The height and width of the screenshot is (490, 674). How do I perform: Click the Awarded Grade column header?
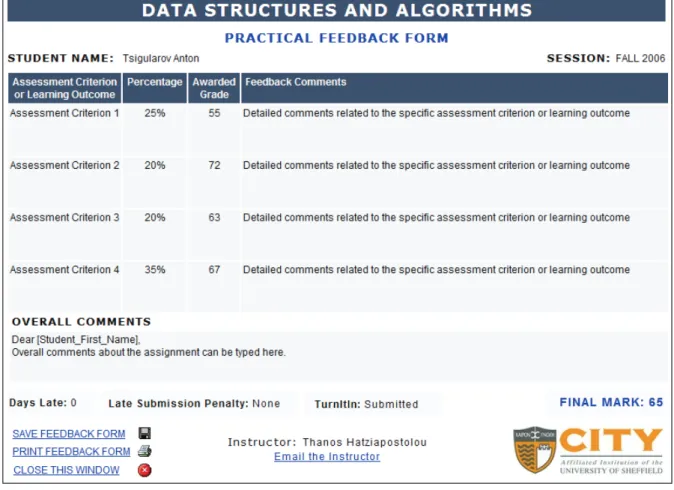coord(214,88)
